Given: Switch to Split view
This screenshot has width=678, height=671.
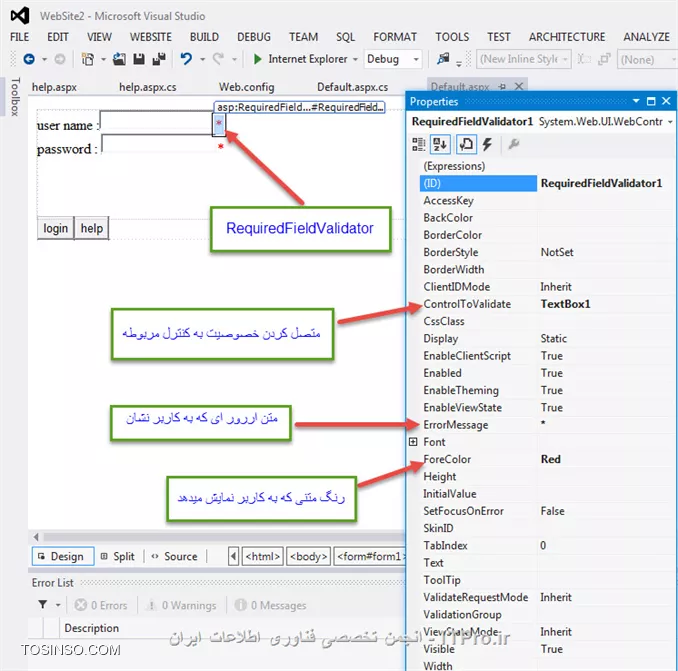Looking at the screenshot, I should tap(118, 556).
